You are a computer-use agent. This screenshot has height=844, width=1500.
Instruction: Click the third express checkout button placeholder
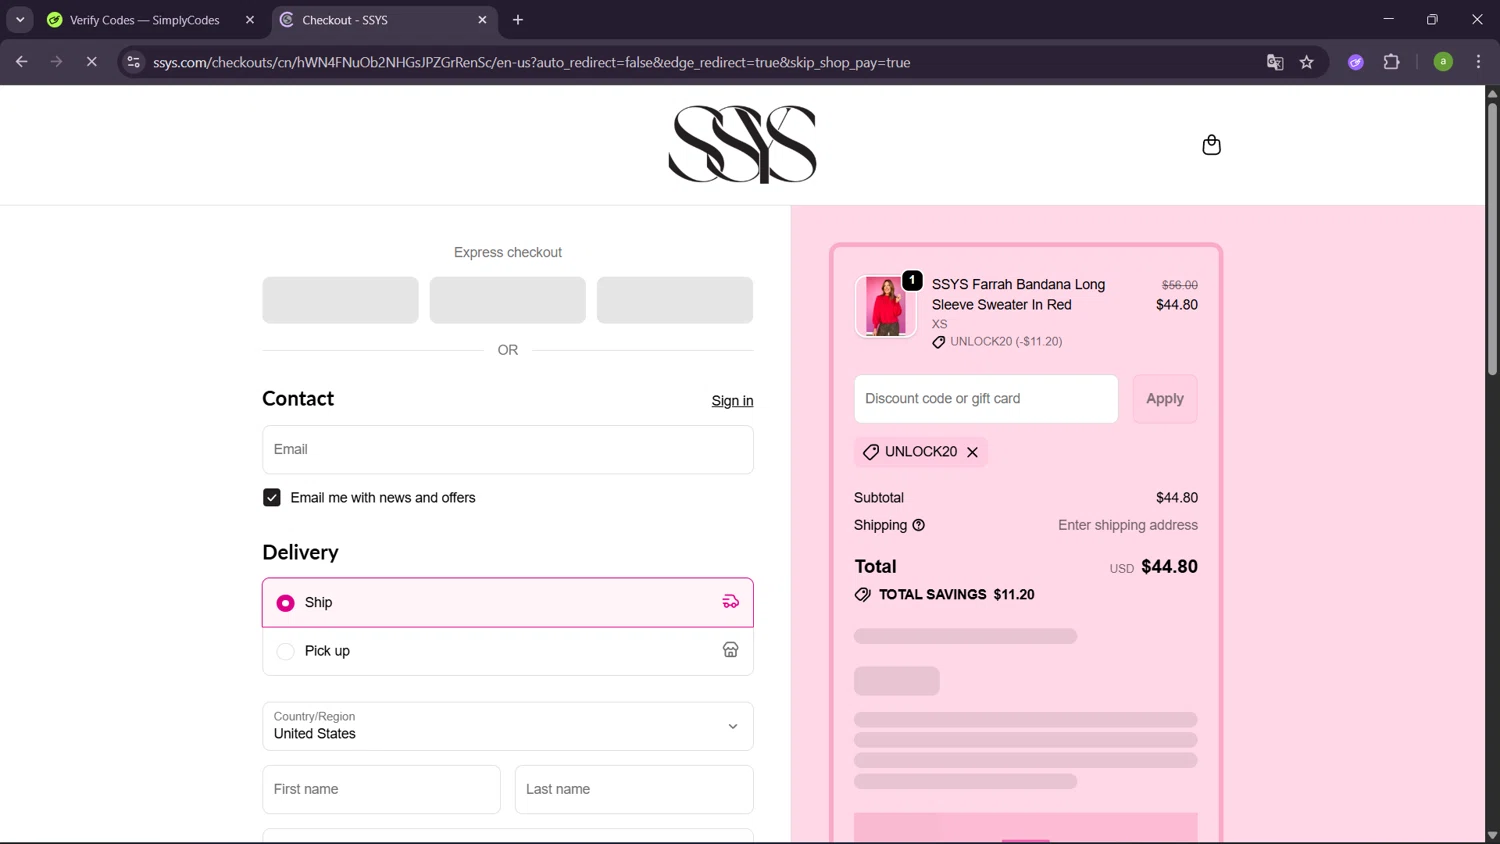674,300
